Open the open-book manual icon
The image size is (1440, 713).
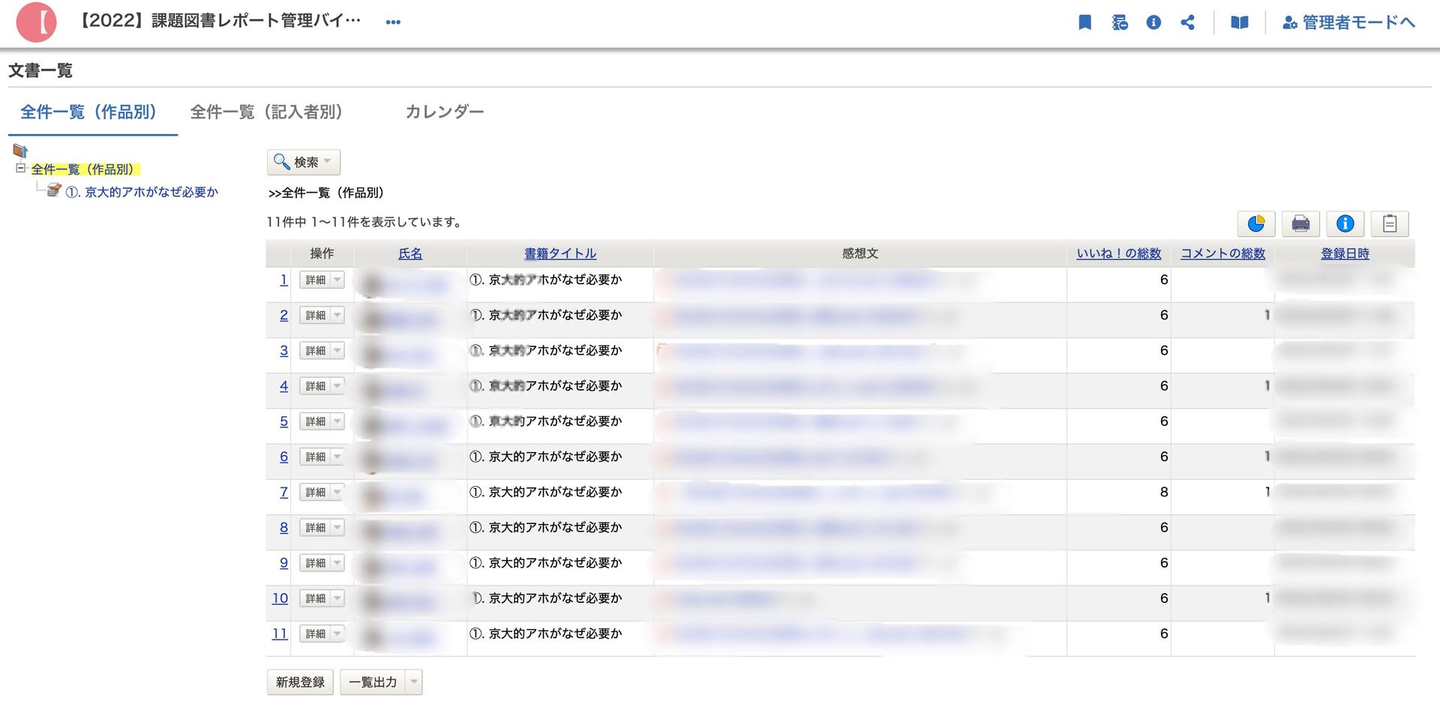coord(1239,22)
